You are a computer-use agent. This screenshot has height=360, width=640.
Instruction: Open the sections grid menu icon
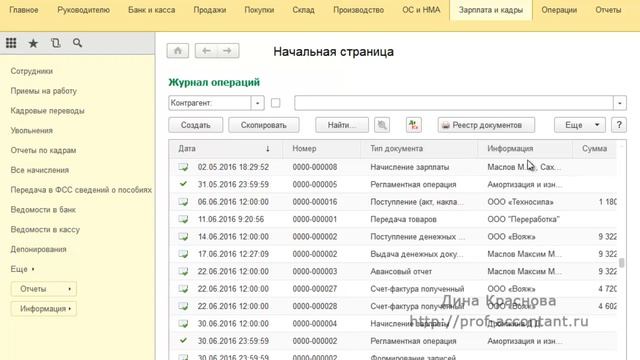click(11, 43)
